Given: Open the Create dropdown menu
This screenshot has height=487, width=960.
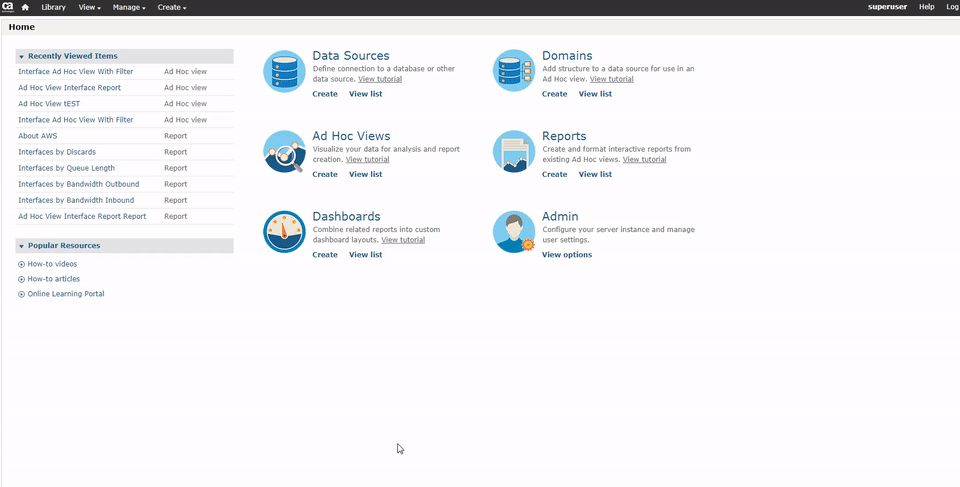Looking at the screenshot, I should (172, 7).
